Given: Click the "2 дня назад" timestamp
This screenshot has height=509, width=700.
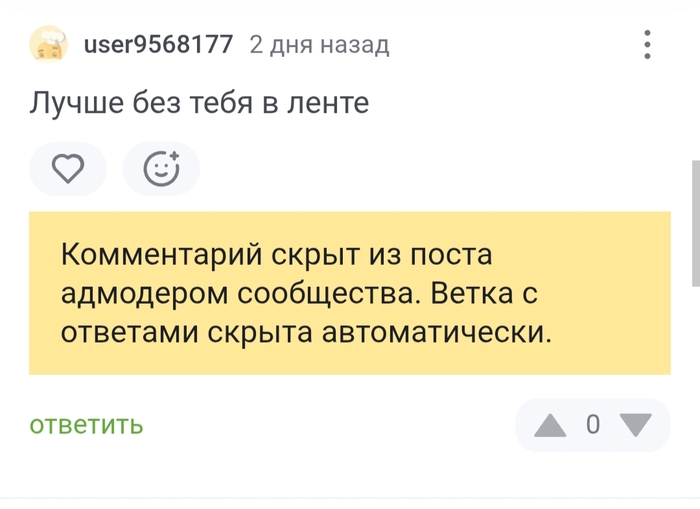Looking at the screenshot, I should [x=319, y=45].
